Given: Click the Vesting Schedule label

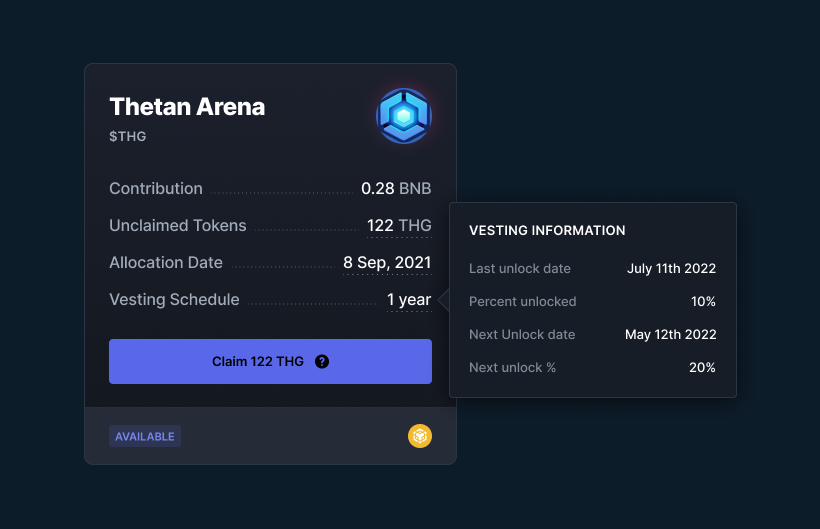Looking at the screenshot, I should click(174, 300).
